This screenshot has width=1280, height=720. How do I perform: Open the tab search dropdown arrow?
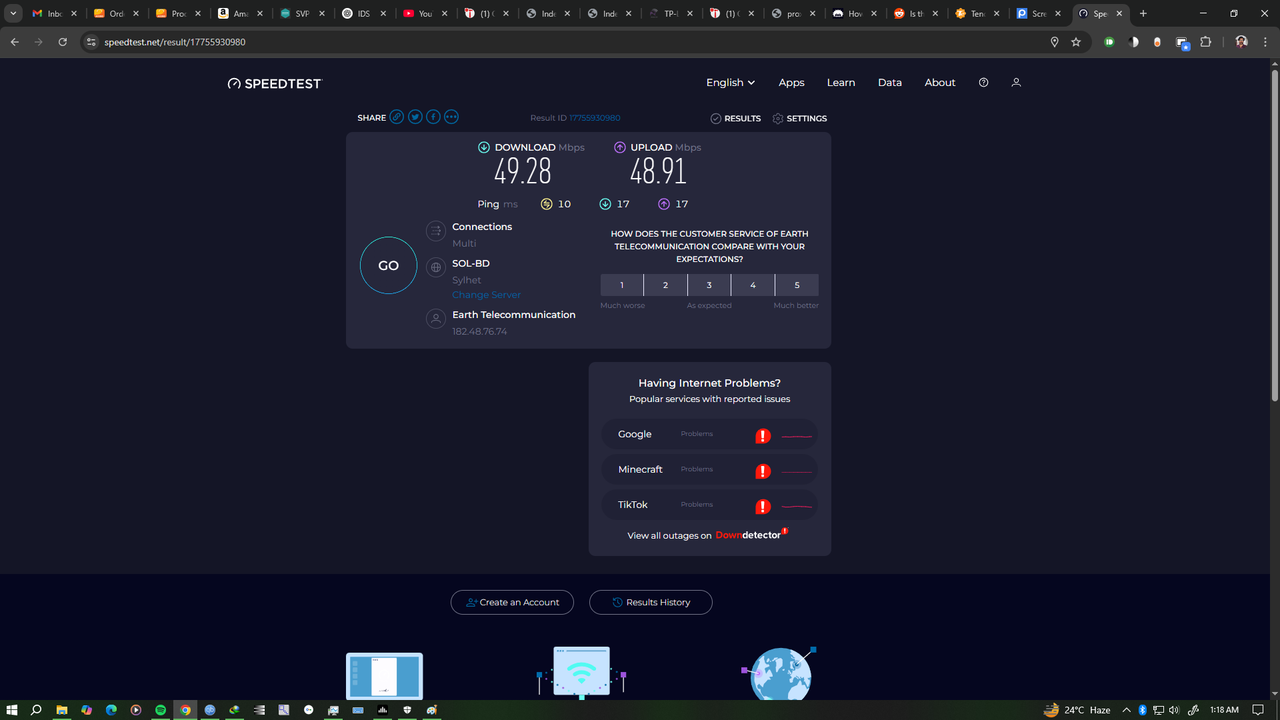pos(14,14)
